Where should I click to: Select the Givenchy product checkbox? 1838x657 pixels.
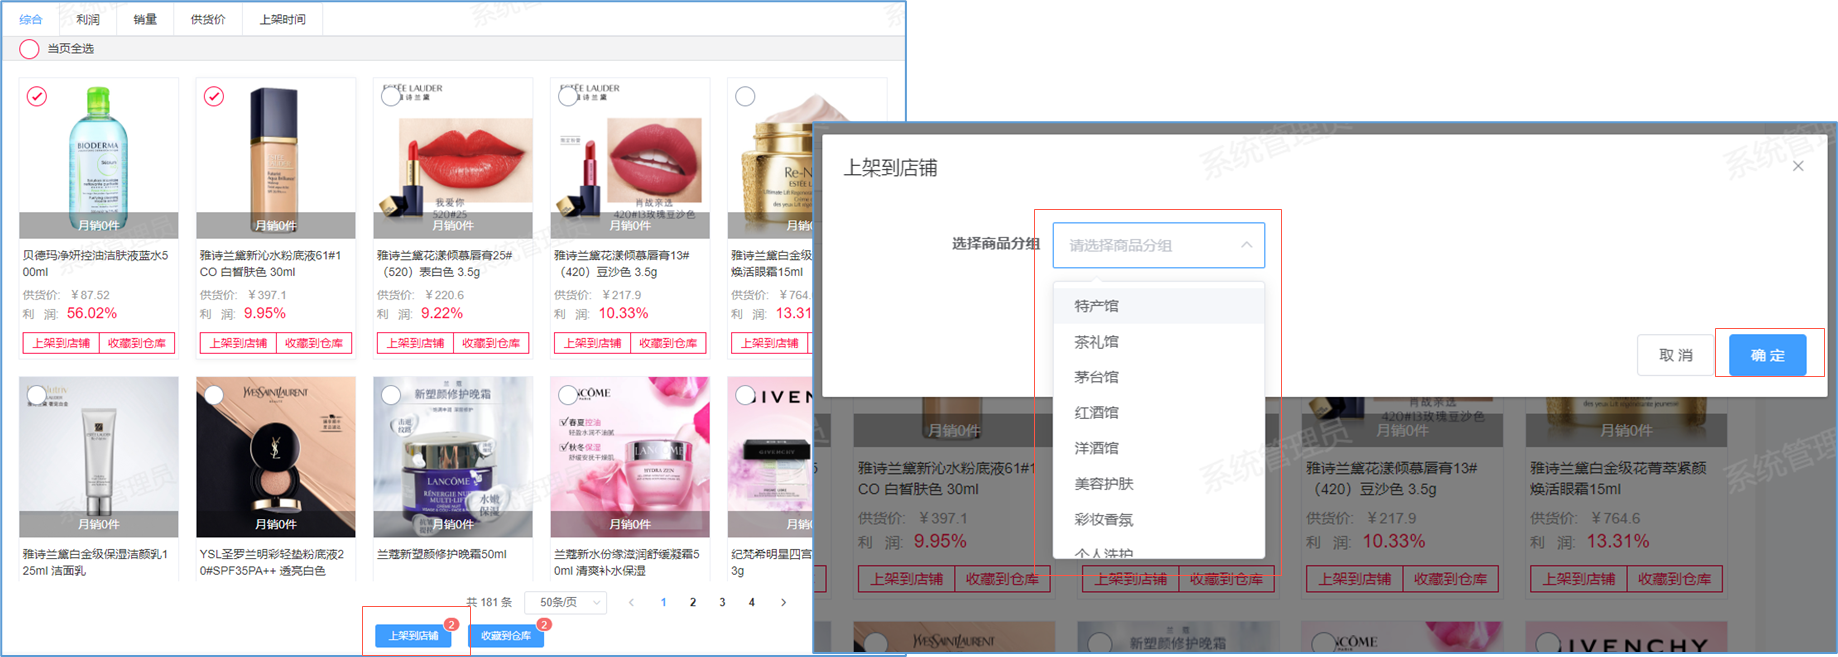click(745, 394)
